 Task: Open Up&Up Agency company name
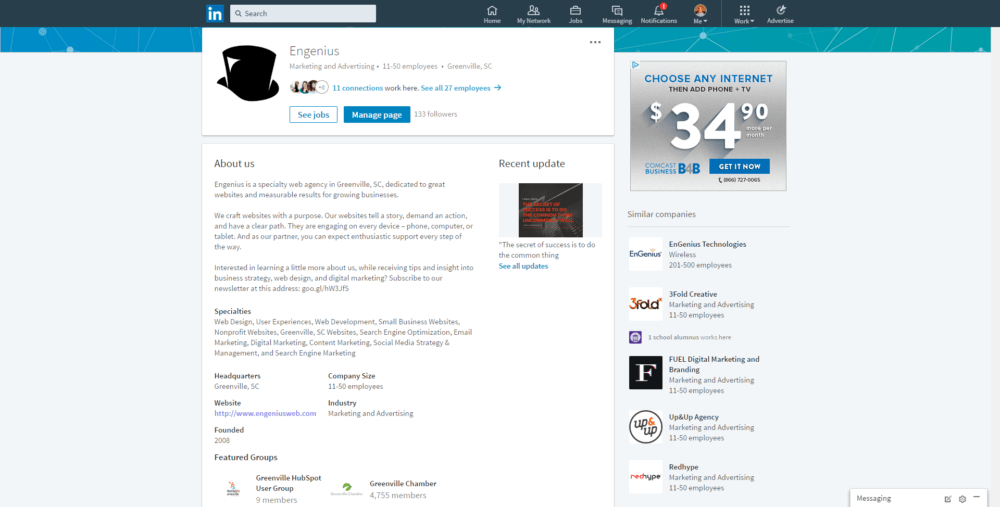tap(694, 417)
